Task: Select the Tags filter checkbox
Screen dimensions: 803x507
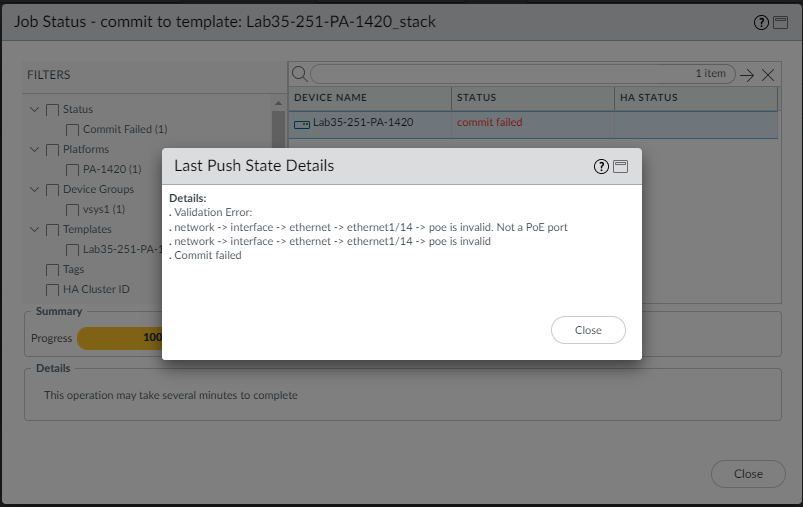Action: point(52,269)
